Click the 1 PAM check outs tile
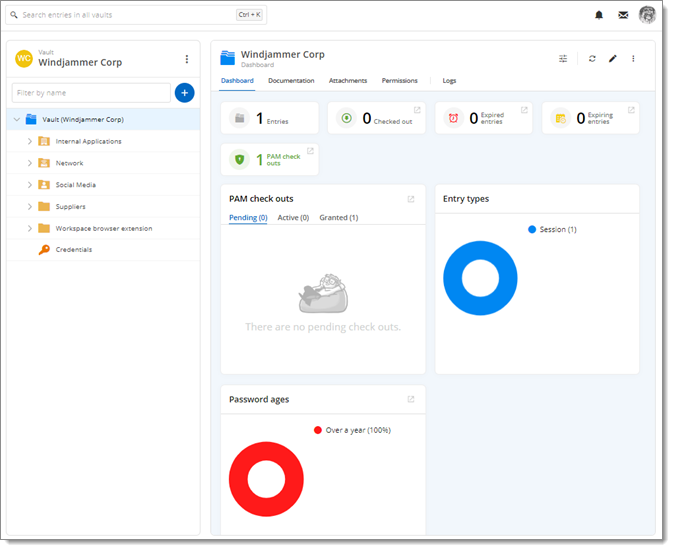 coord(268,159)
